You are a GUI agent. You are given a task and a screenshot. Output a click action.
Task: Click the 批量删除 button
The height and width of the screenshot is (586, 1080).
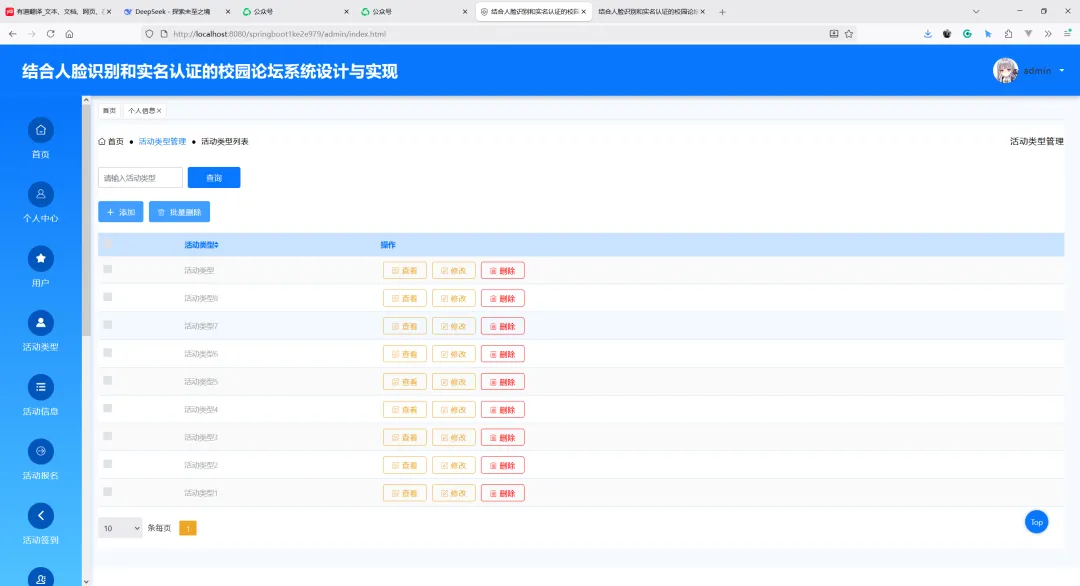pyautogui.click(x=179, y=212)
